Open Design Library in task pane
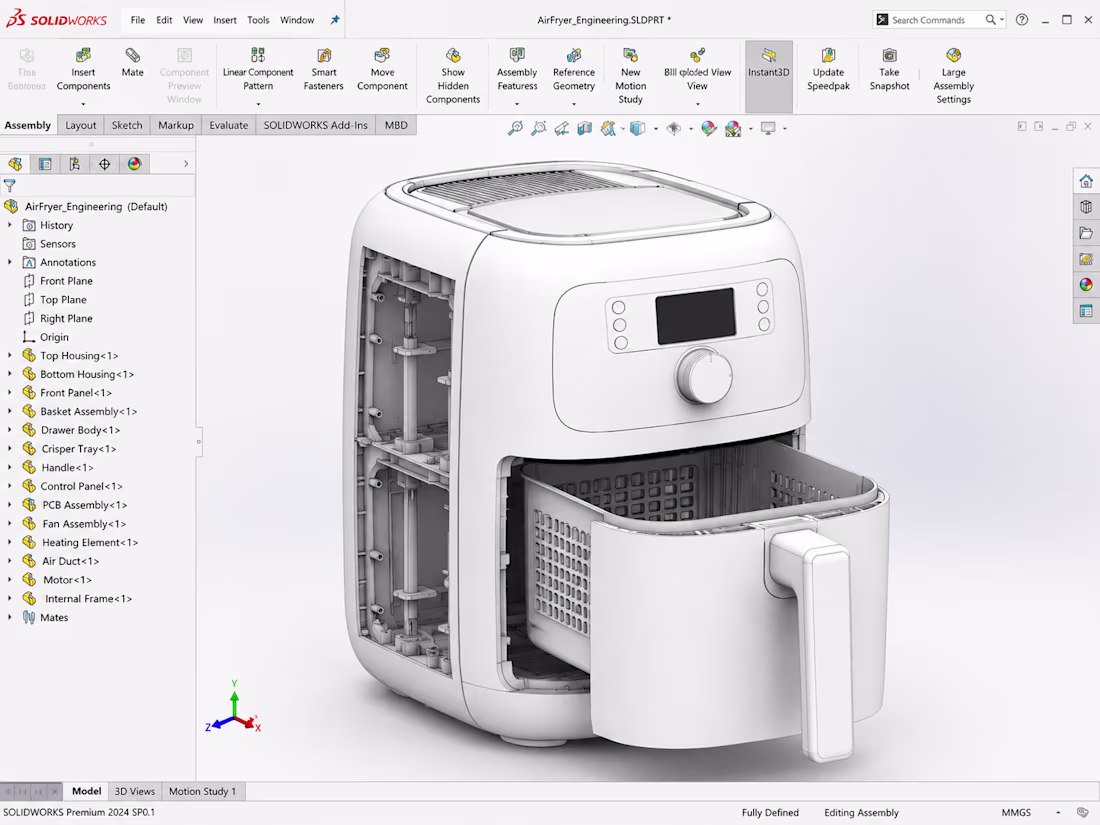The height and width of the screenshot is (825, 1100). tap(1086, 207)
